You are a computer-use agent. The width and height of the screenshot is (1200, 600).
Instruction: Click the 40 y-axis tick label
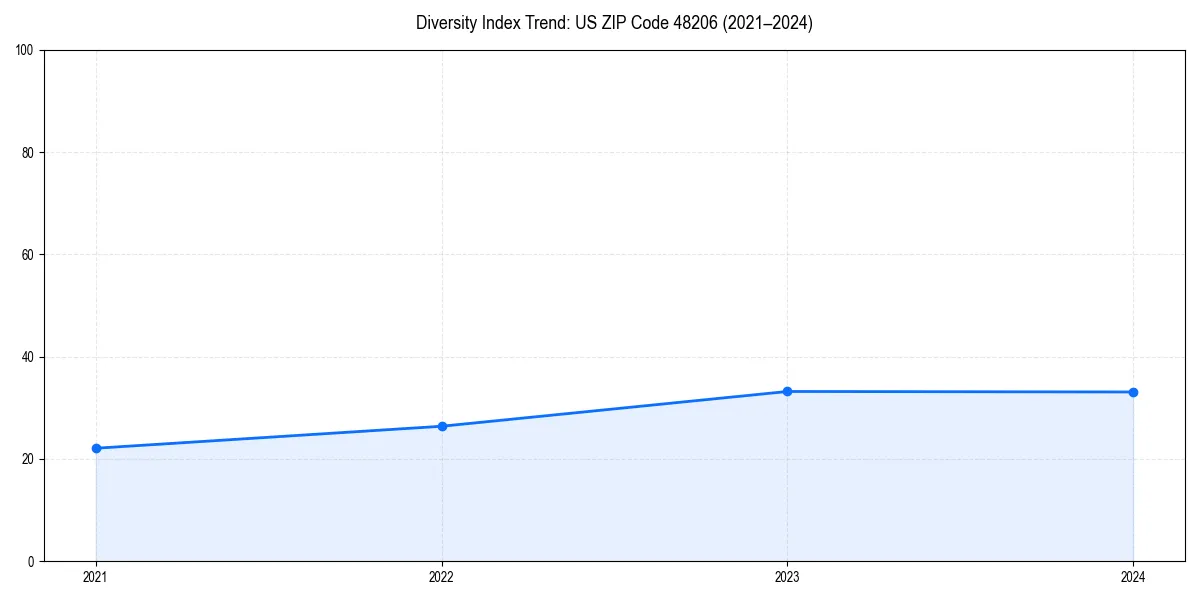[27, 355]
